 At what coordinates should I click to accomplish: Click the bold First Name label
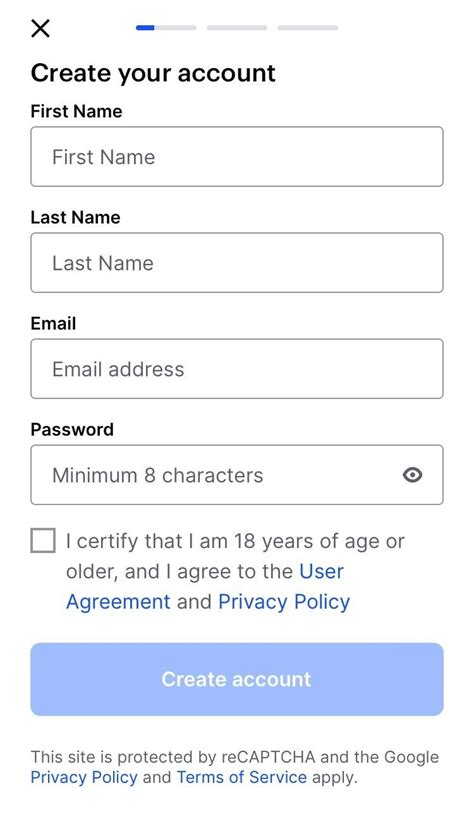coord(77,111)
